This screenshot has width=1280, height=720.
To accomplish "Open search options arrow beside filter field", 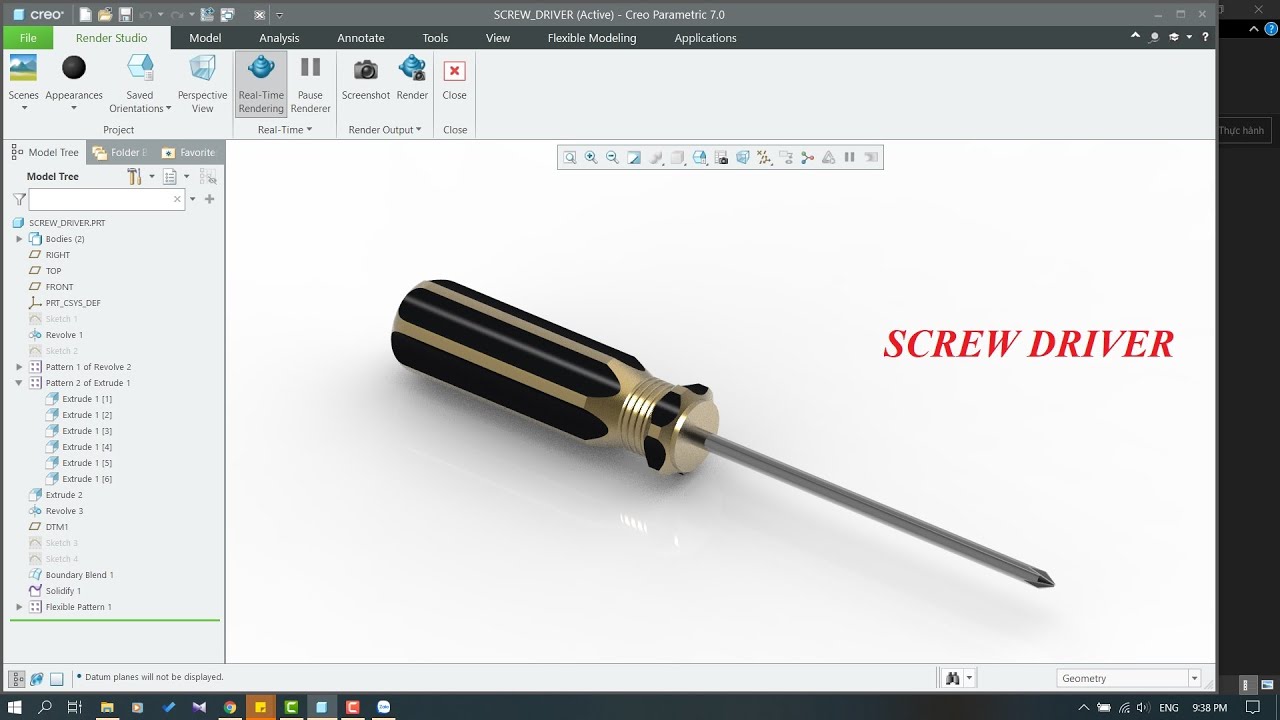I will click(x=193, y=199).
